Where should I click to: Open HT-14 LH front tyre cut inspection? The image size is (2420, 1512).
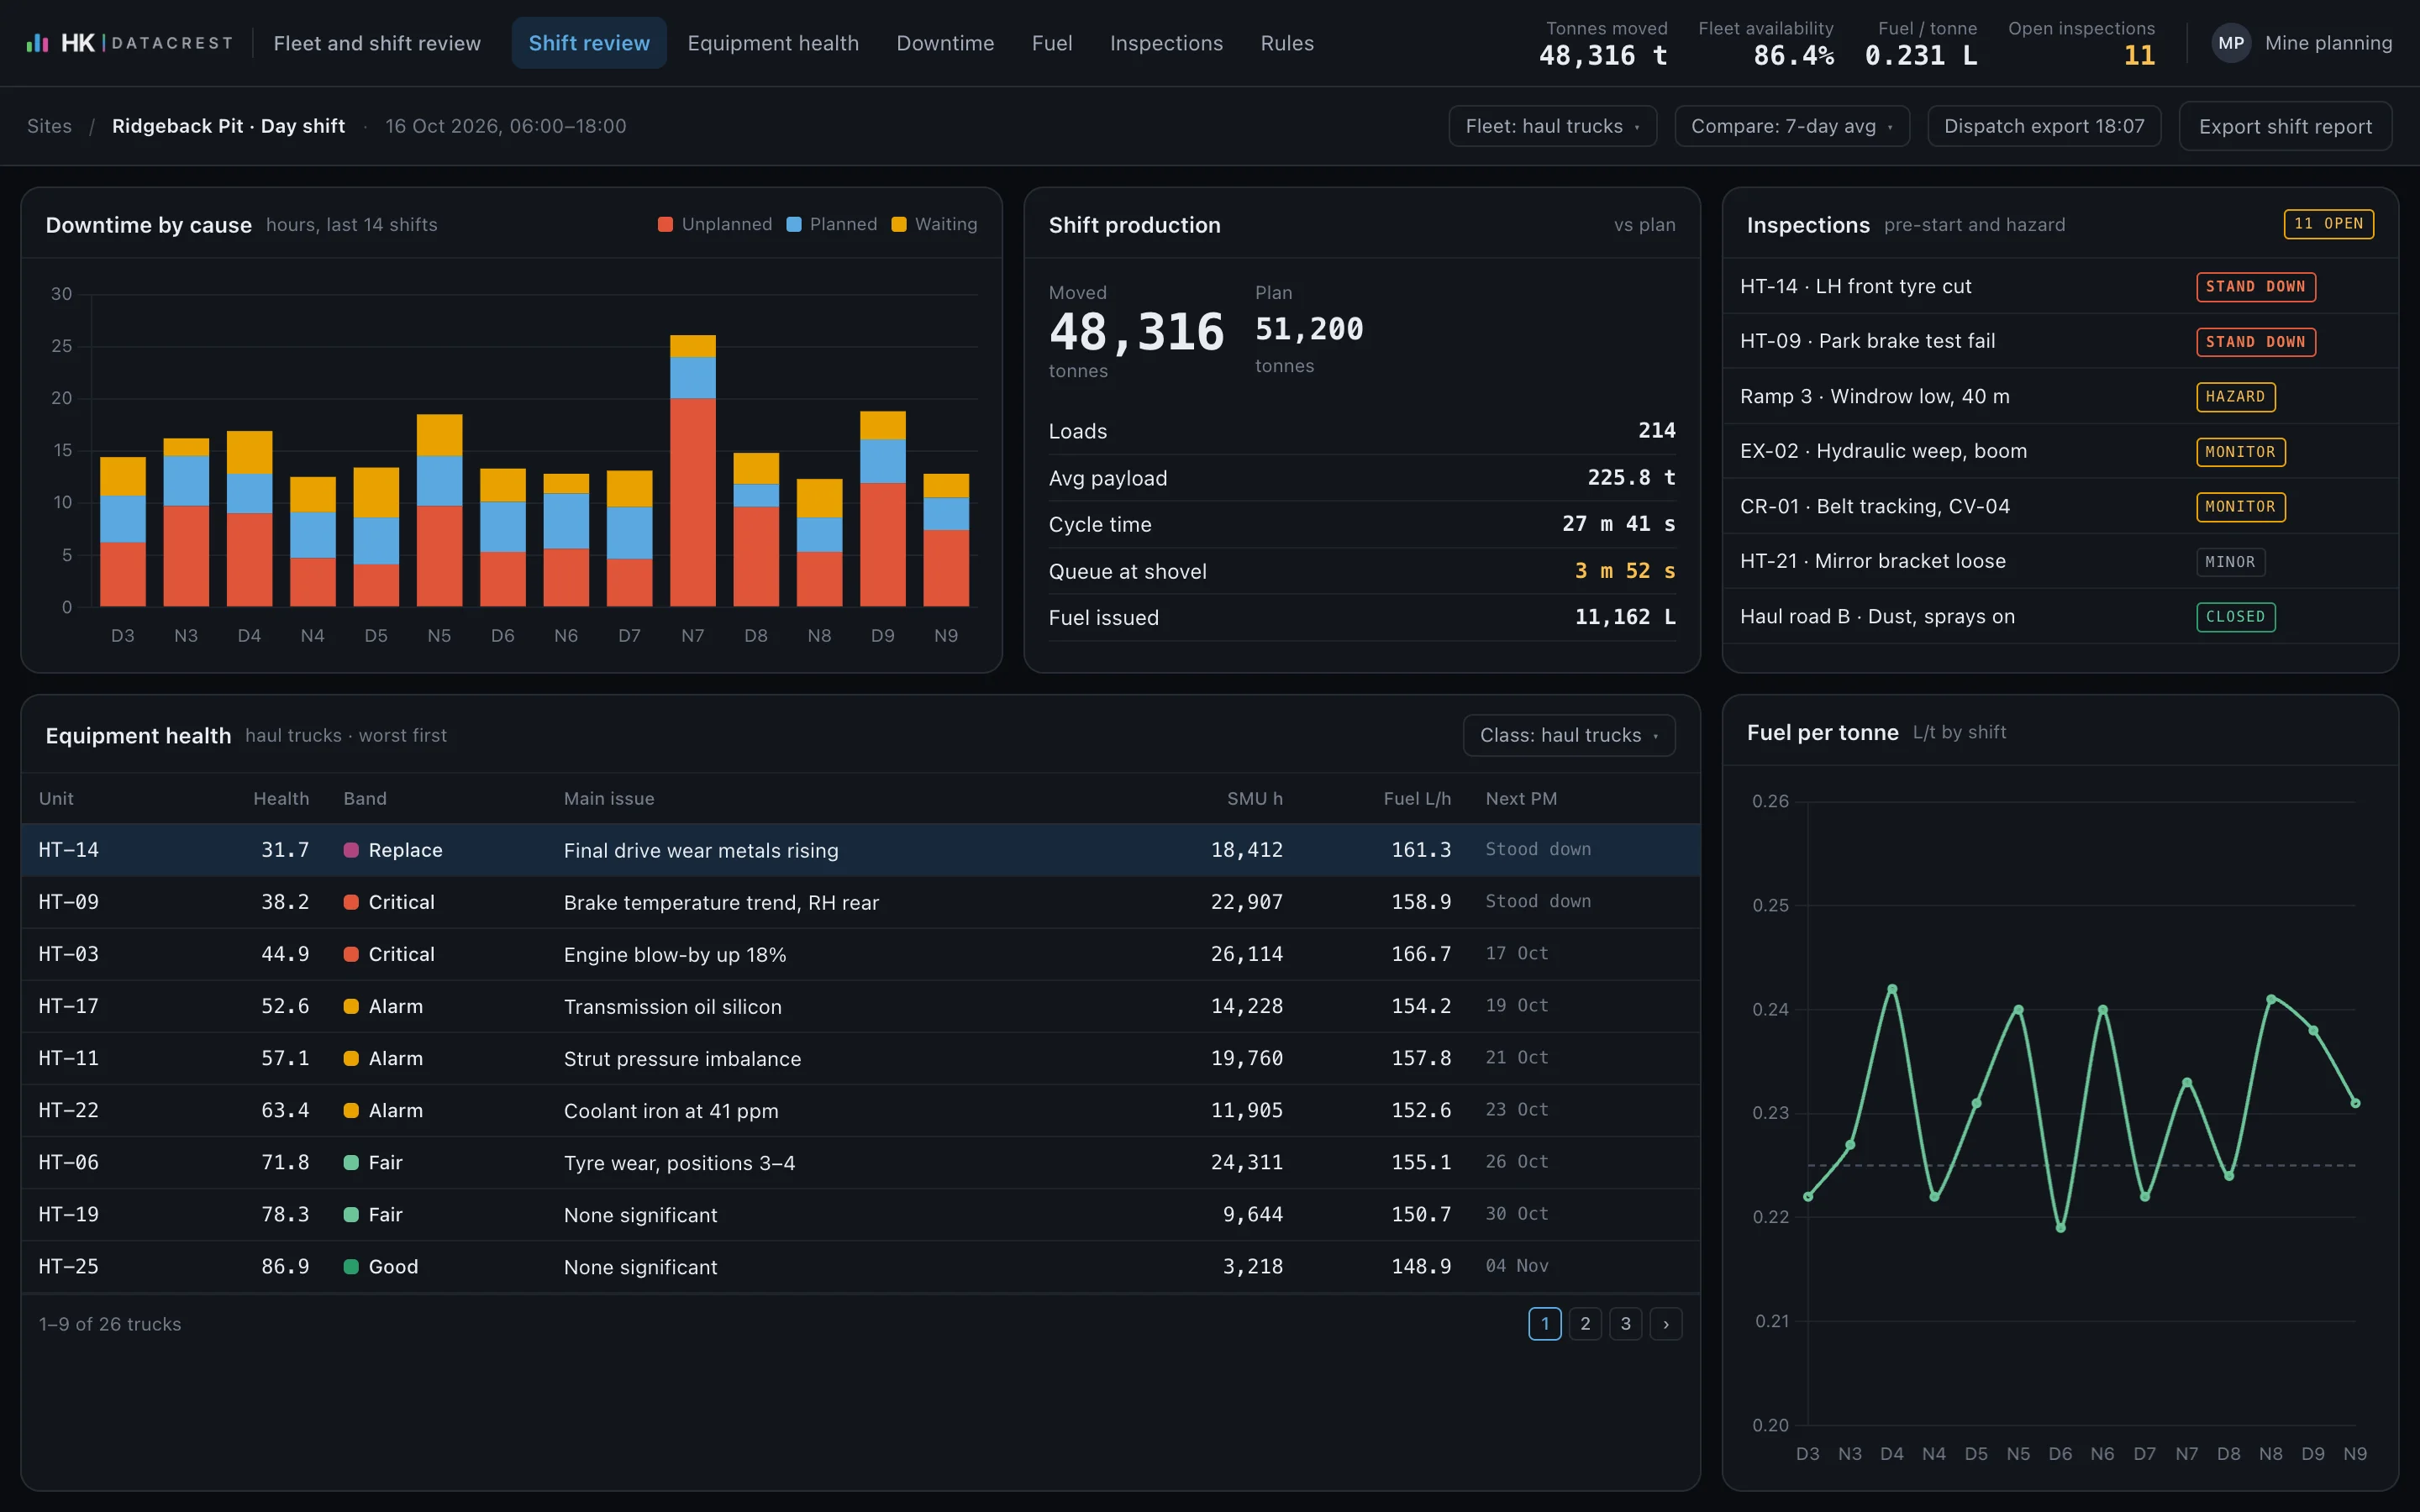click(x=2060, y=286)
